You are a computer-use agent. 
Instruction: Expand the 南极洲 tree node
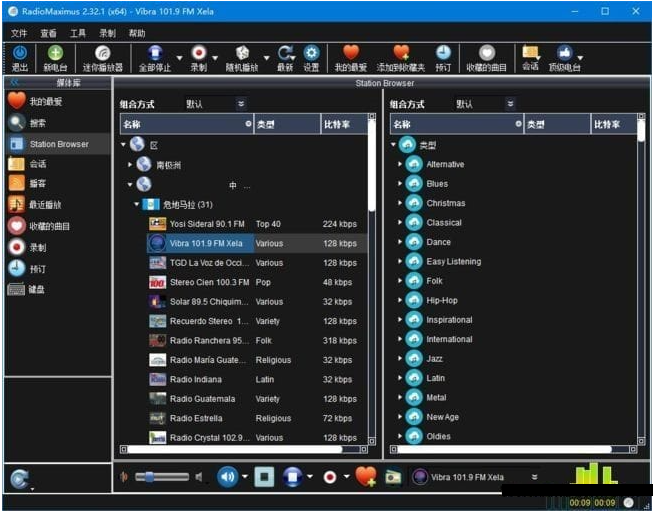pyautogui.click(x=130, y=165)
